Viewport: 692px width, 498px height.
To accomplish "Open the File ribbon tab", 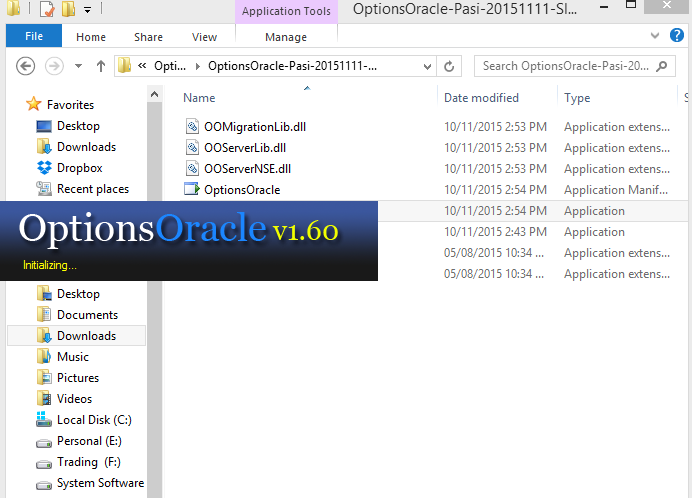I will pos(34,36).
